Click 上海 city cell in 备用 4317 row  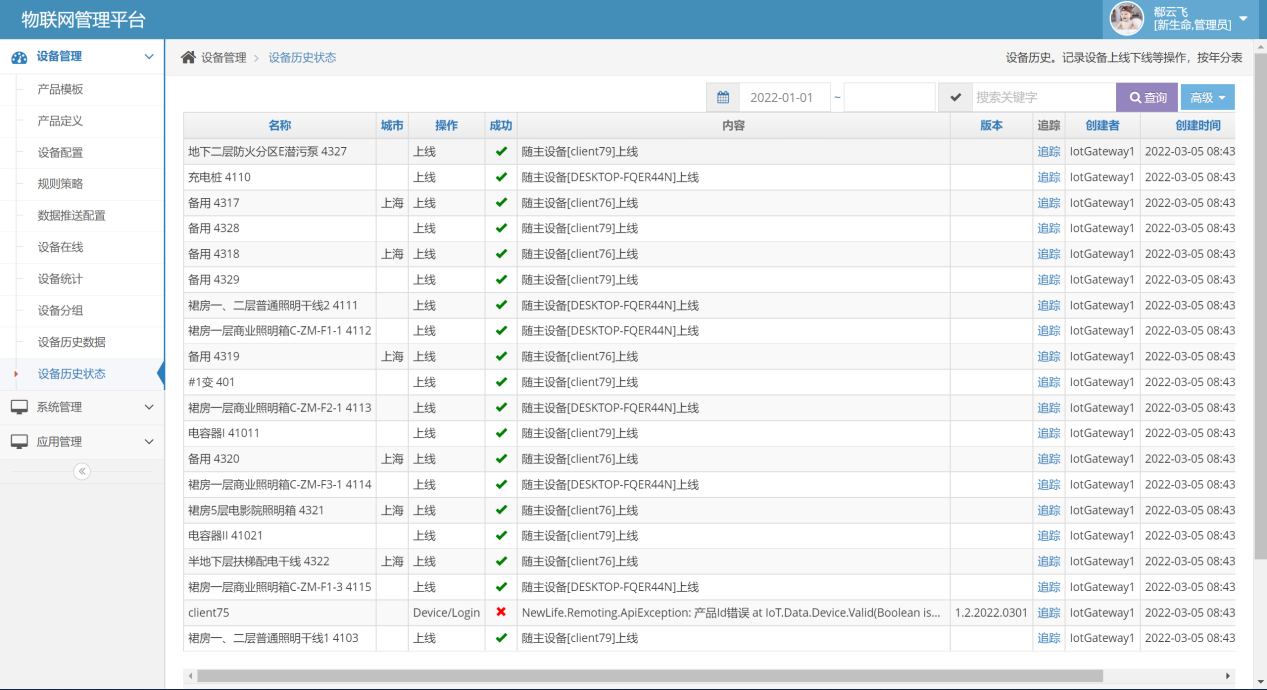point(392,203)
